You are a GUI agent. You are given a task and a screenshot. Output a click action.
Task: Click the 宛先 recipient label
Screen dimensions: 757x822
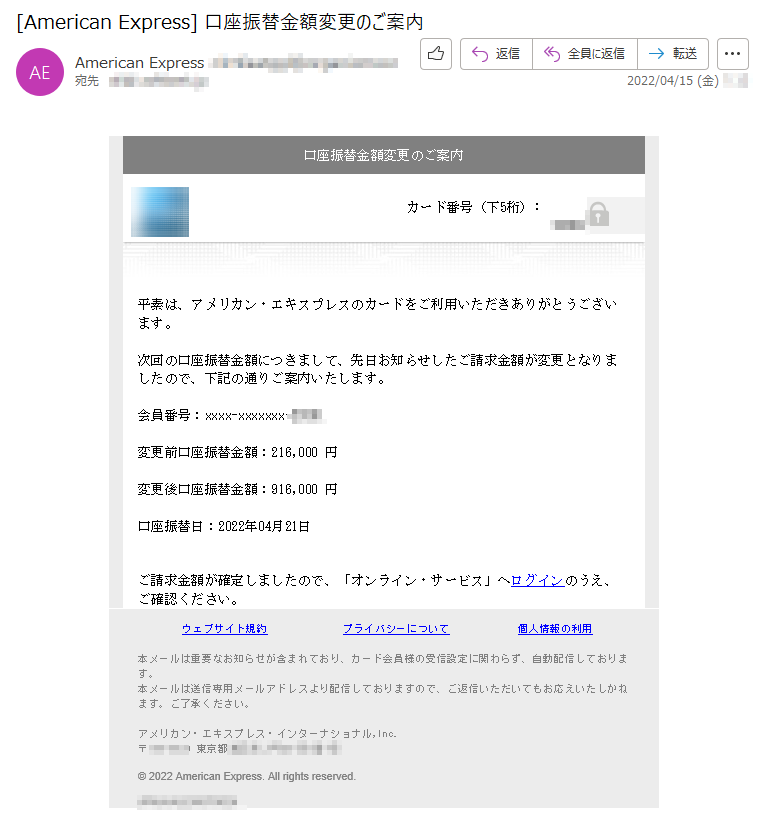tap(86, 81)
